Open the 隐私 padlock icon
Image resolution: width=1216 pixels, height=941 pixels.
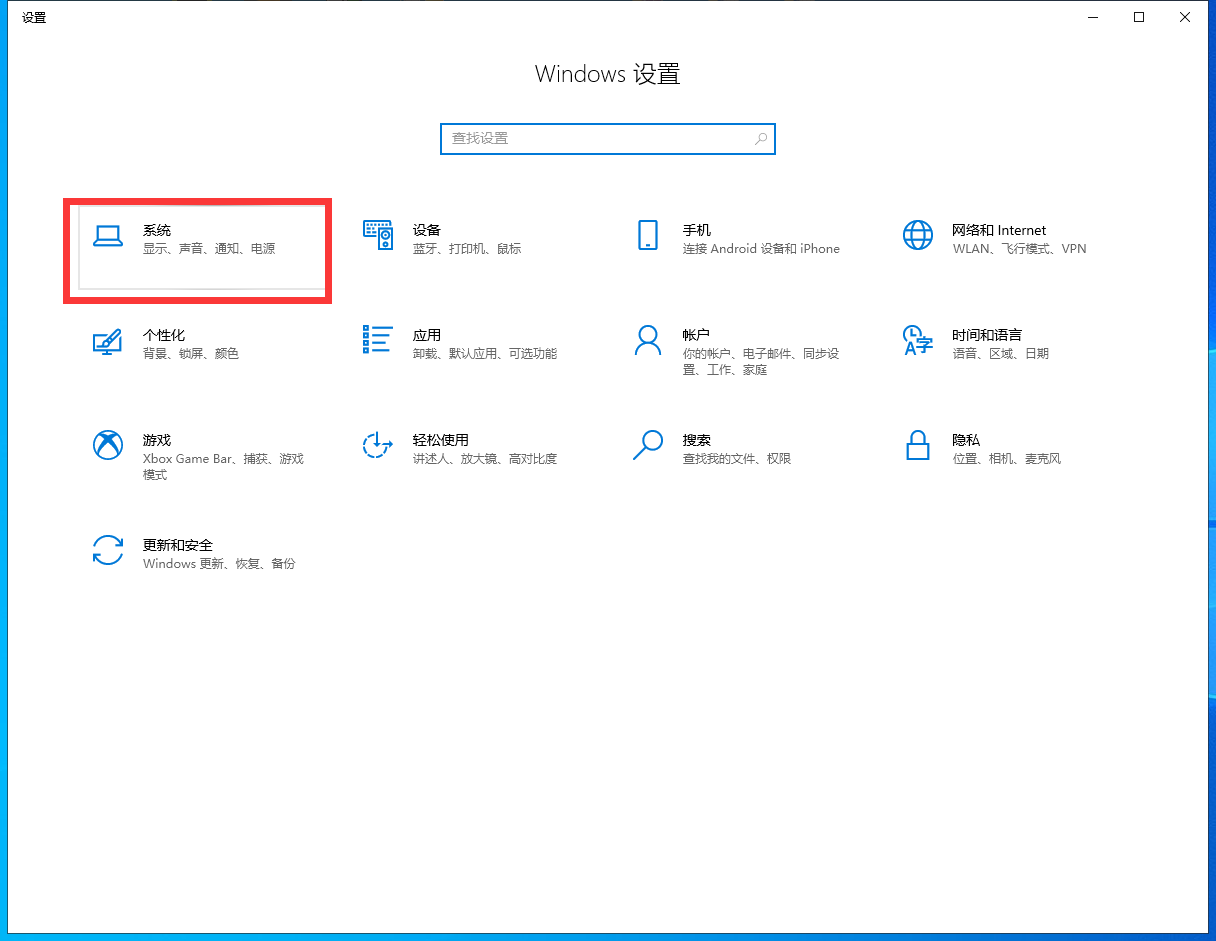point(917,445)
